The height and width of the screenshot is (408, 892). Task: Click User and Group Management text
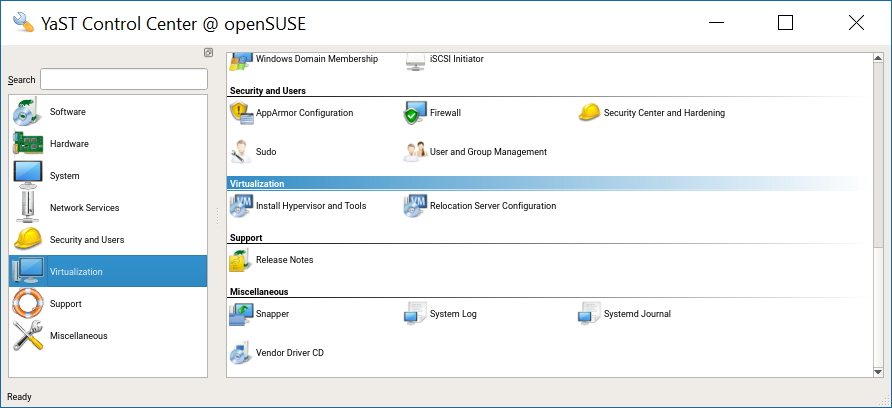pos(489,152)
